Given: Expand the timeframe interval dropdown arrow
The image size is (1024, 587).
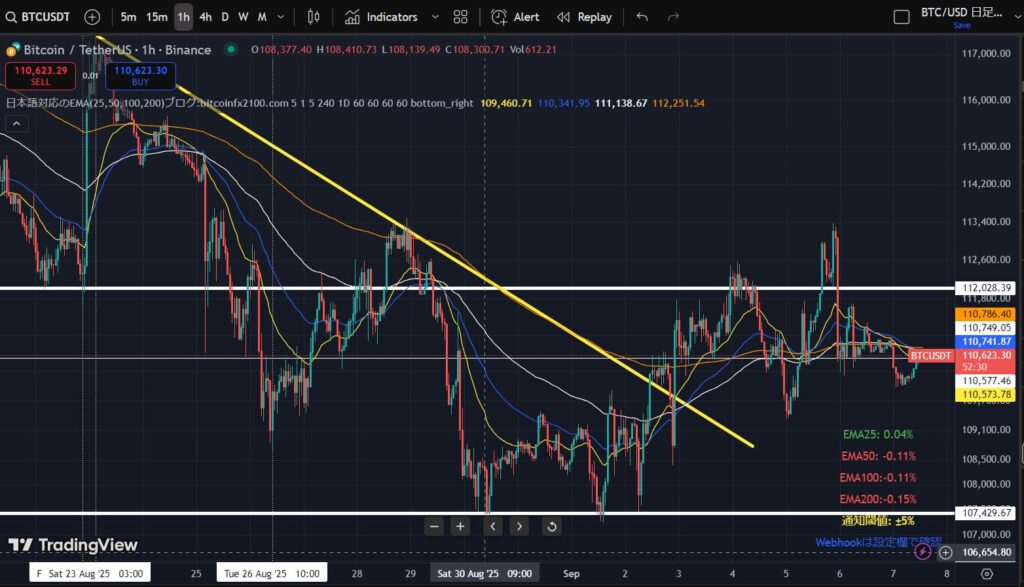Looking at the screenshot, I should pyautogui.click(x=281, y=17).
